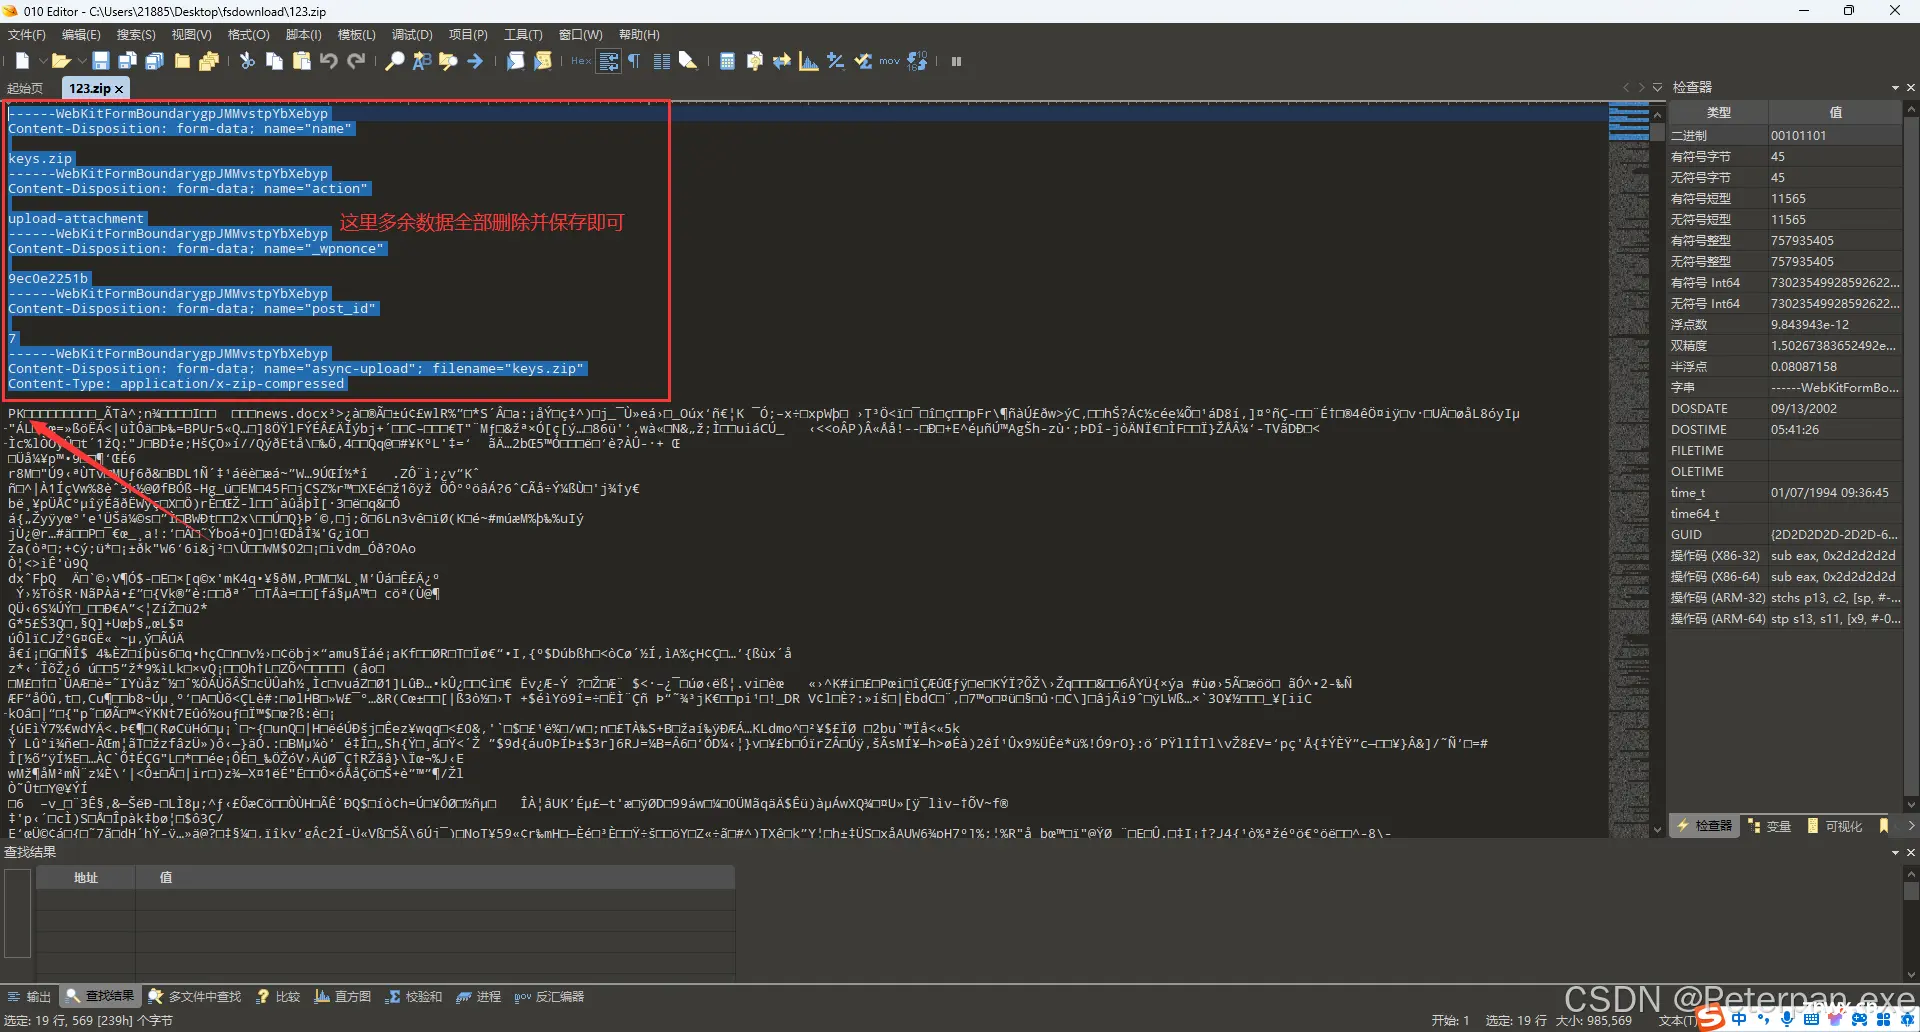Click the Histogram chart toolbar icon
The width and height of the screenshot is (1920, 1032).
[809, 61]
